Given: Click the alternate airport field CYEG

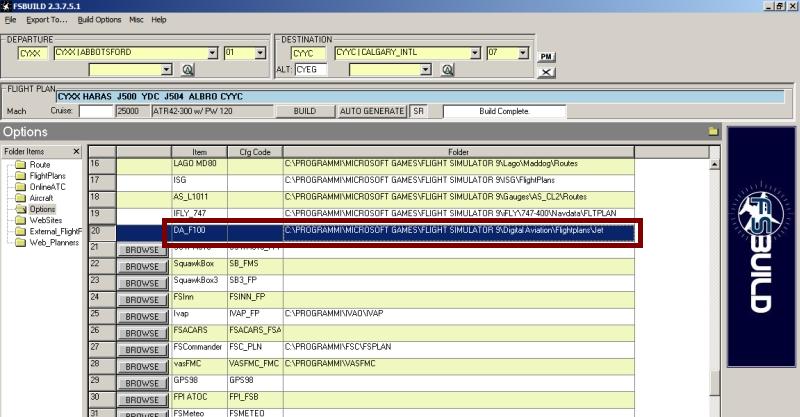Looking at the screenshot, I should [x=311, y=69].
